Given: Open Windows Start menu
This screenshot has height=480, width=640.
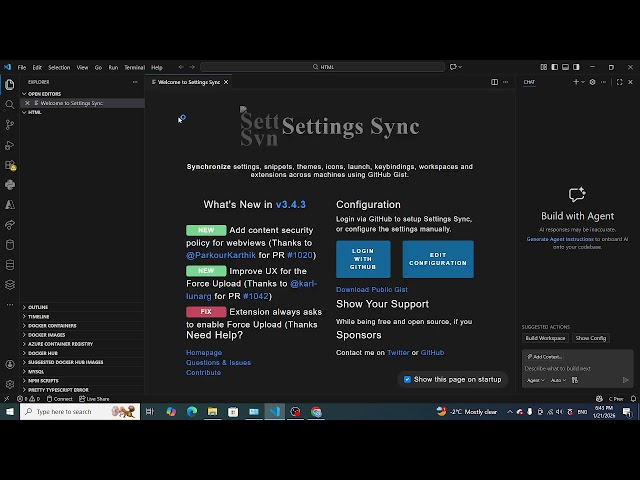Looking at the screenshot, I should tap(10, 411).
